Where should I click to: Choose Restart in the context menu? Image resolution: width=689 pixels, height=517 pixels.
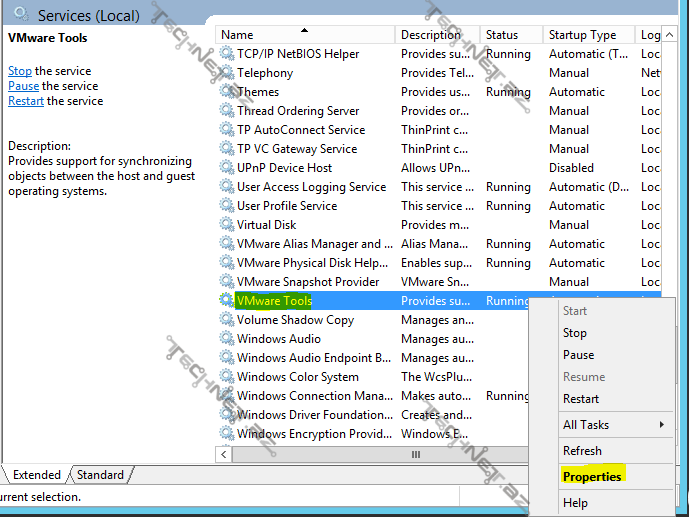click(x=580, y=399)
